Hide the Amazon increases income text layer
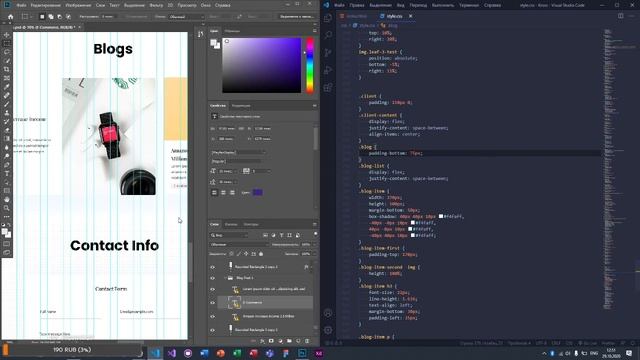This screenshot has width=640, height=360. [x=213, y=316]
